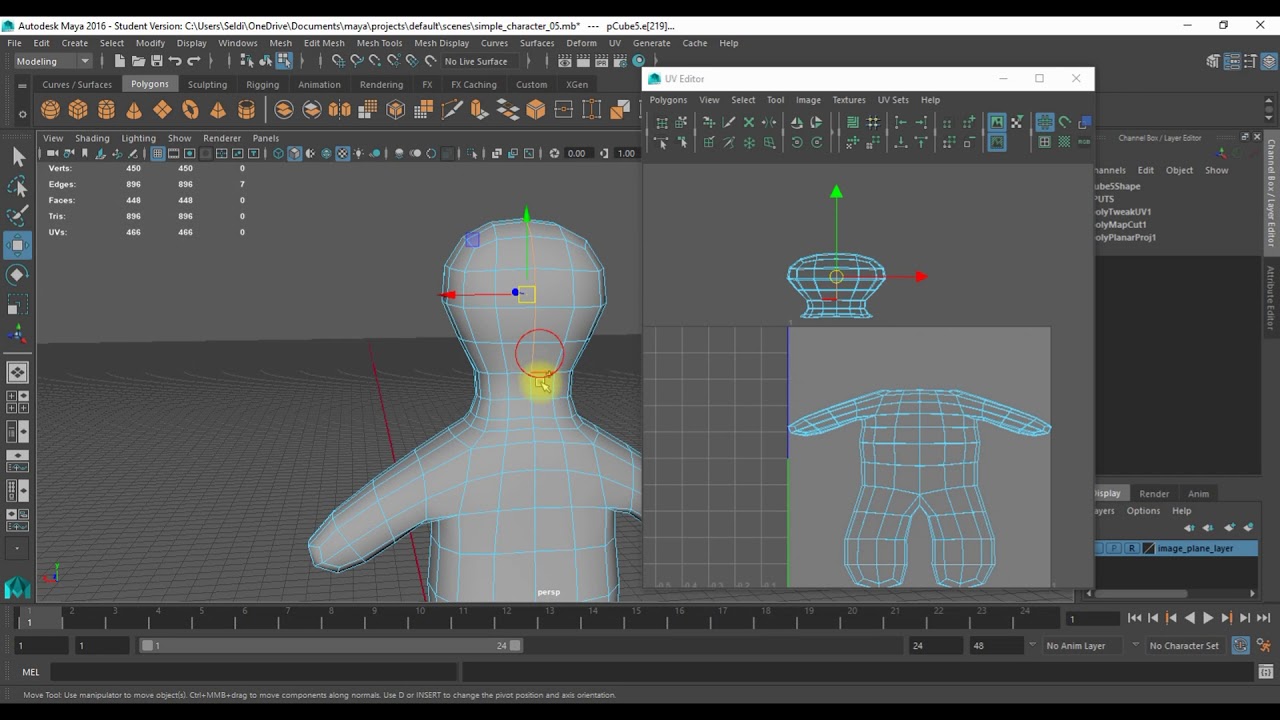Click the MEL command line input field
The image size is (1280, 720).
pos(254,672)
